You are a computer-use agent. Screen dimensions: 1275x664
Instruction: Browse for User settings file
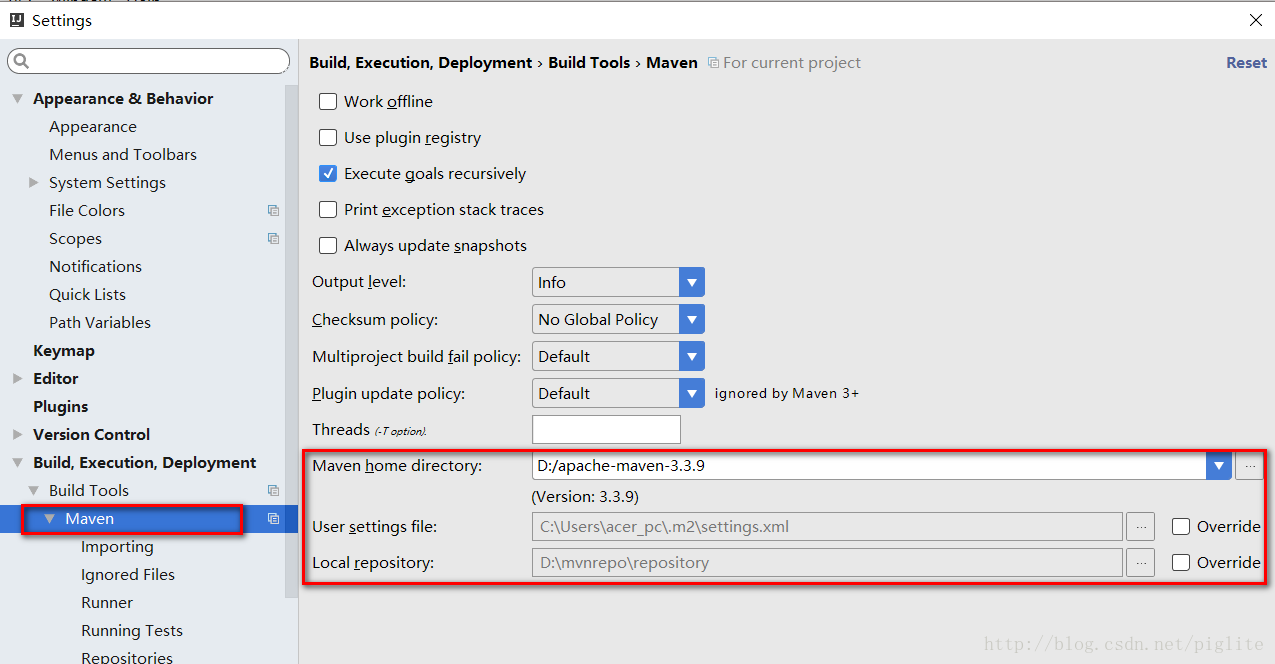pos(1140,526)
